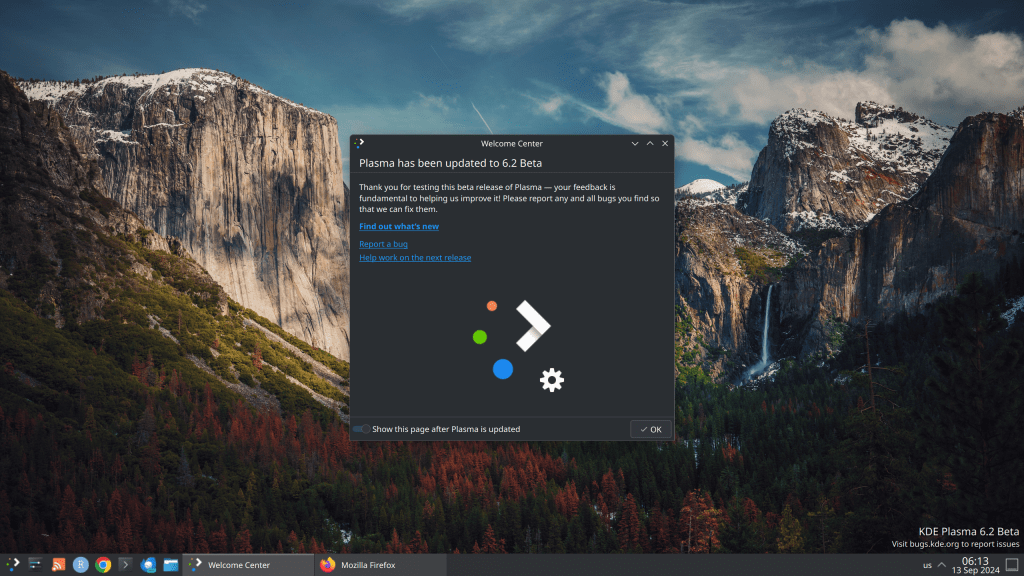
Task: Switch to Mozilla Firefox taskbar entry
Action: click(367, 565)
